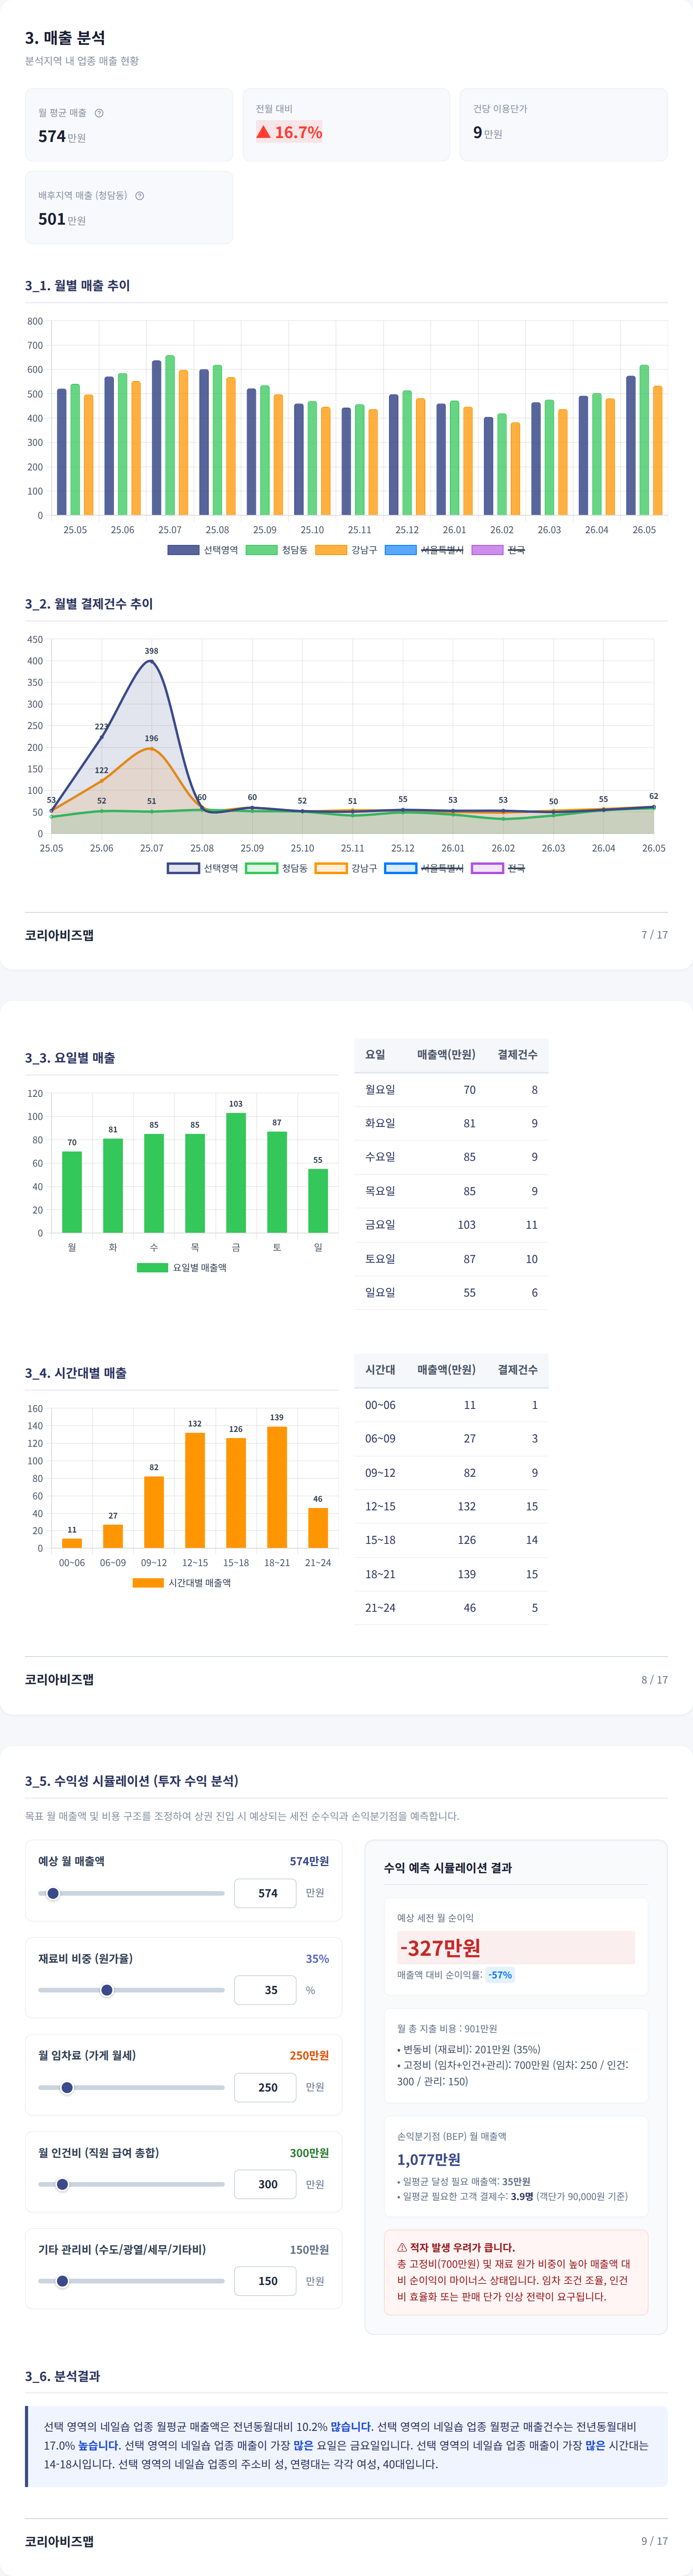Click the 3_5. 수익성 시뮬레이션 heading

[x=132, y=1781]
